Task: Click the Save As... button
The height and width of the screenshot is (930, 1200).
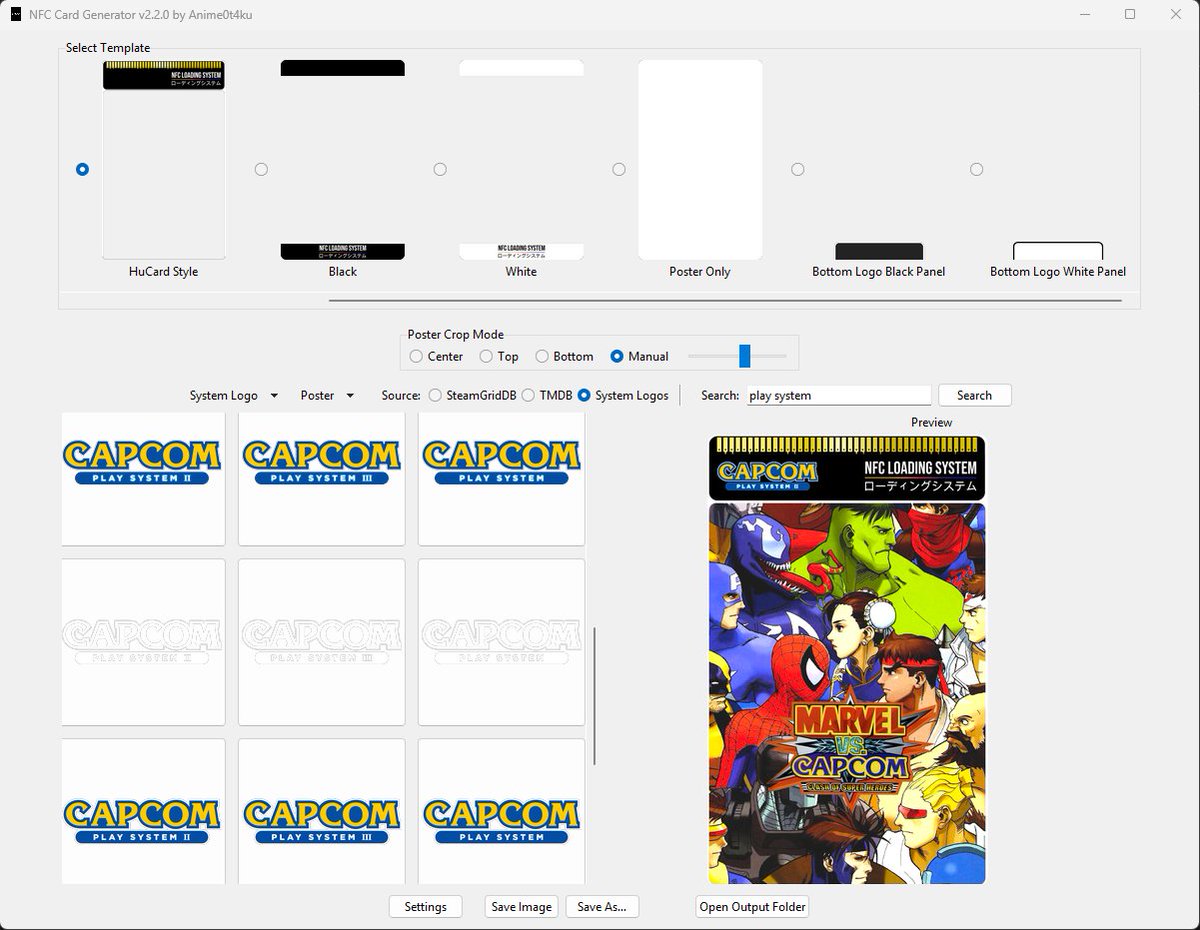Action: [602, 907]
